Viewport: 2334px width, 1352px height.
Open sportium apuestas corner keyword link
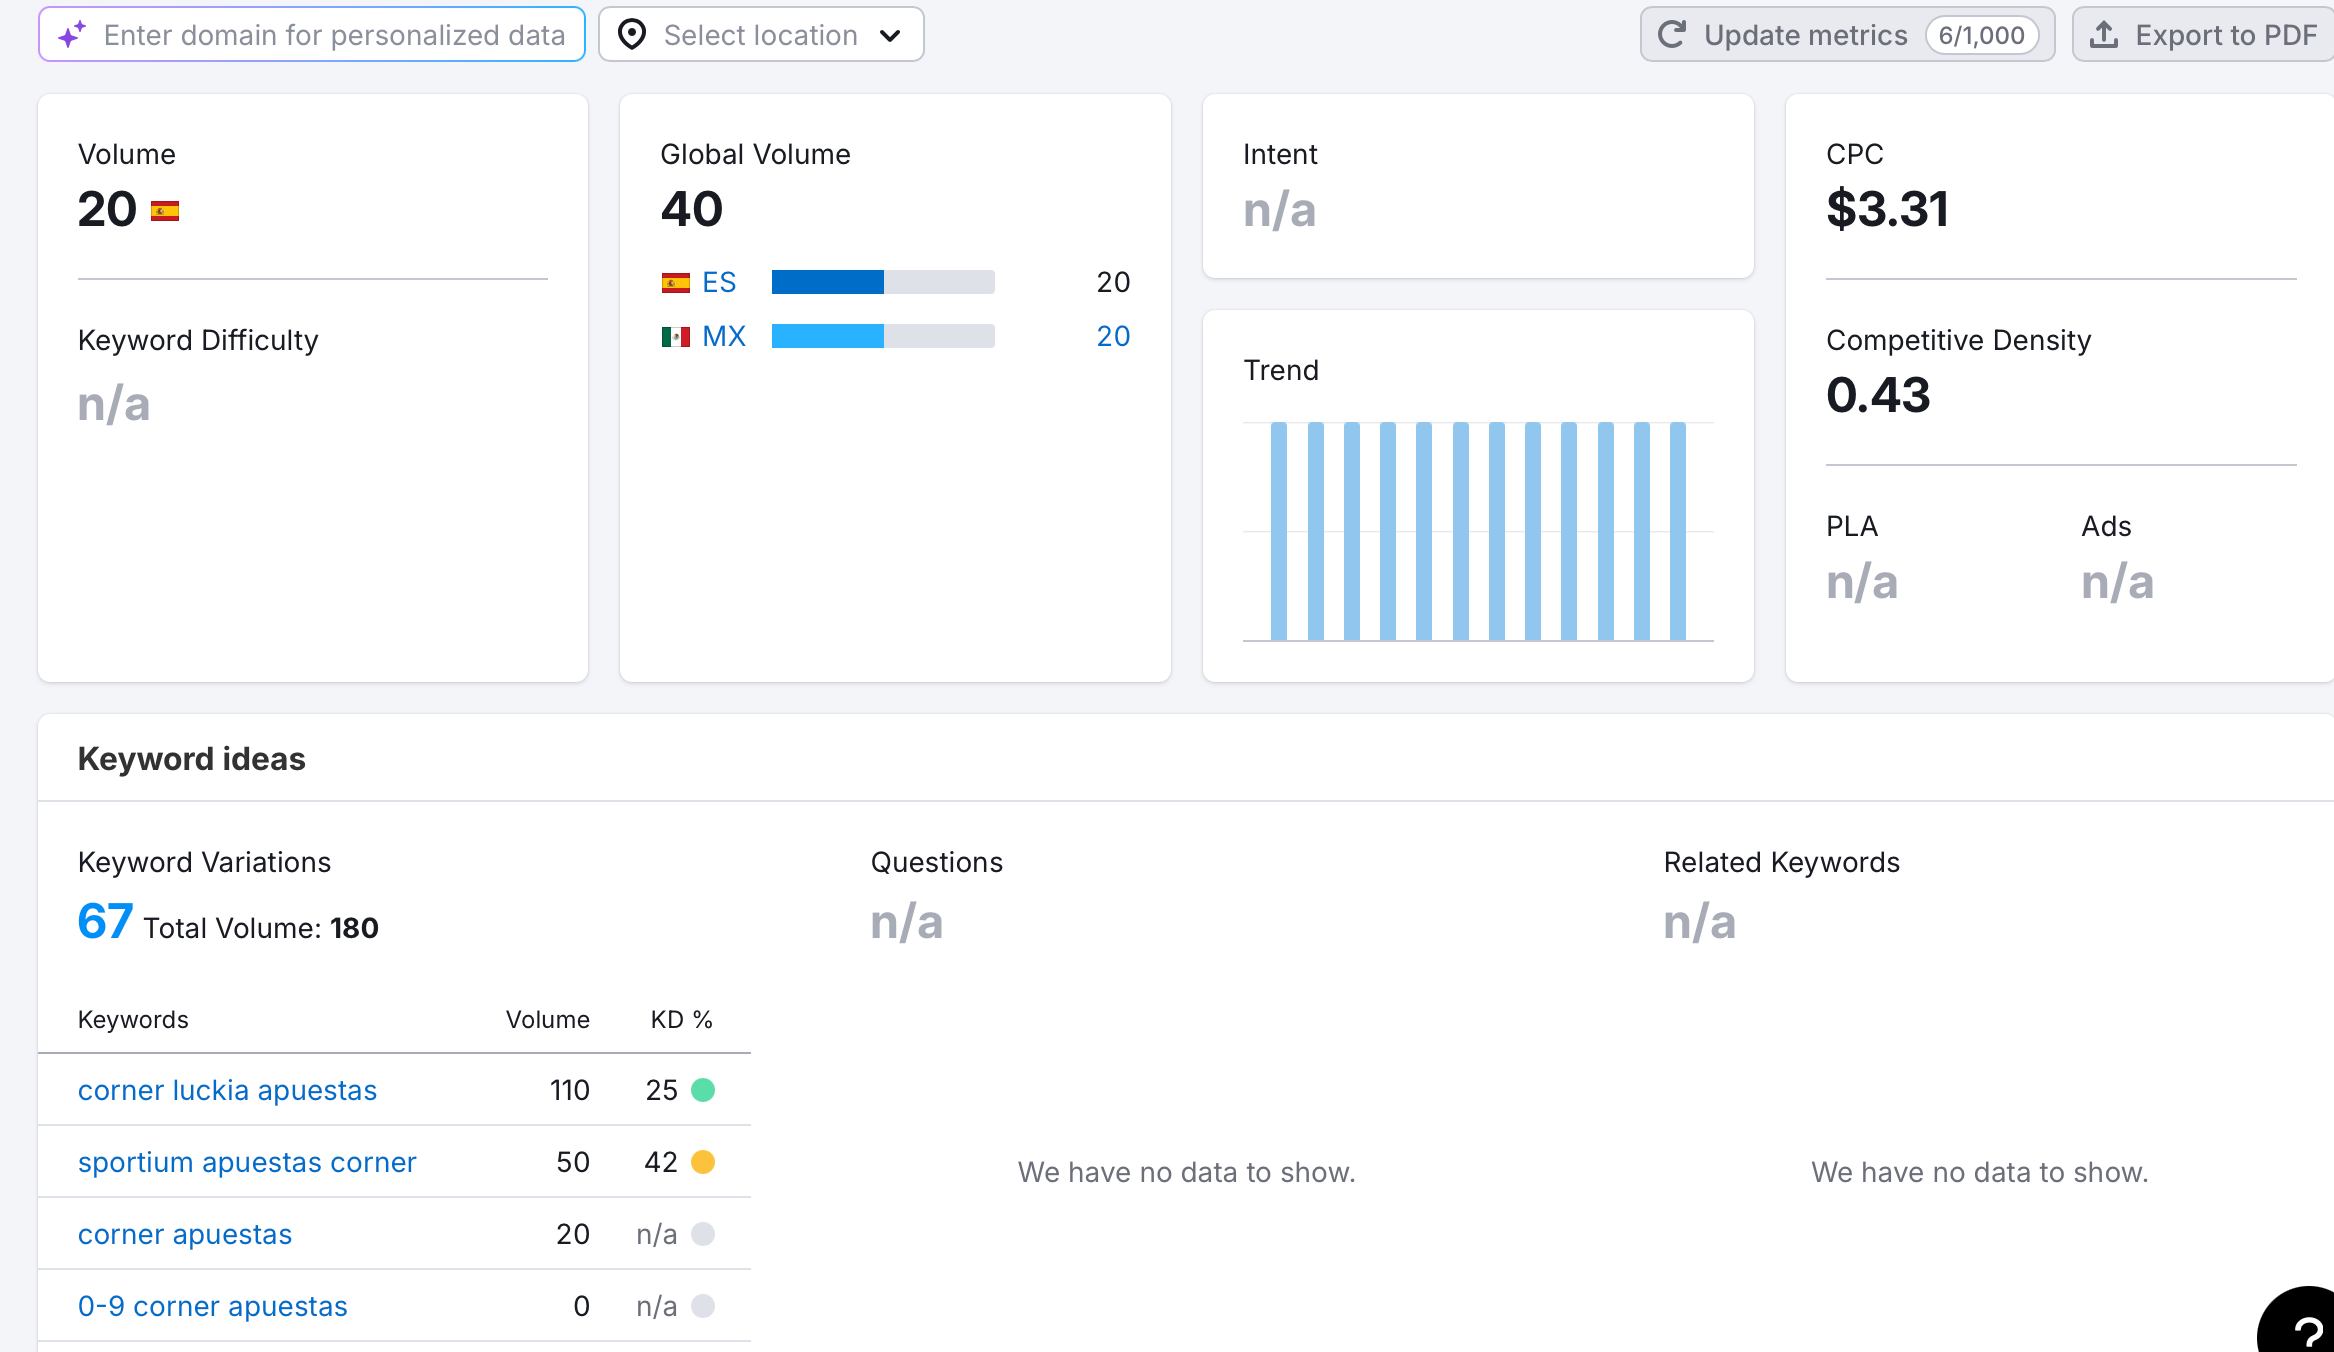[247, 1162]
